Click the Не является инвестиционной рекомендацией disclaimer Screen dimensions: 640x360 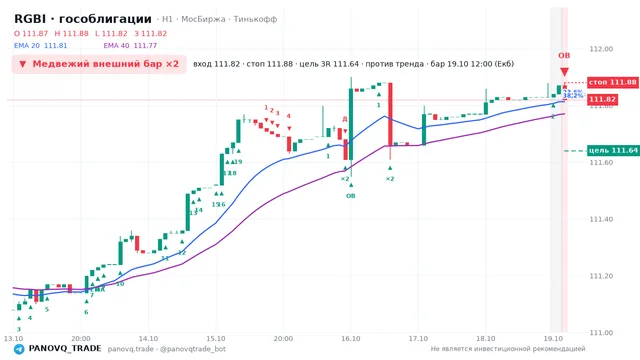point(508,349)
